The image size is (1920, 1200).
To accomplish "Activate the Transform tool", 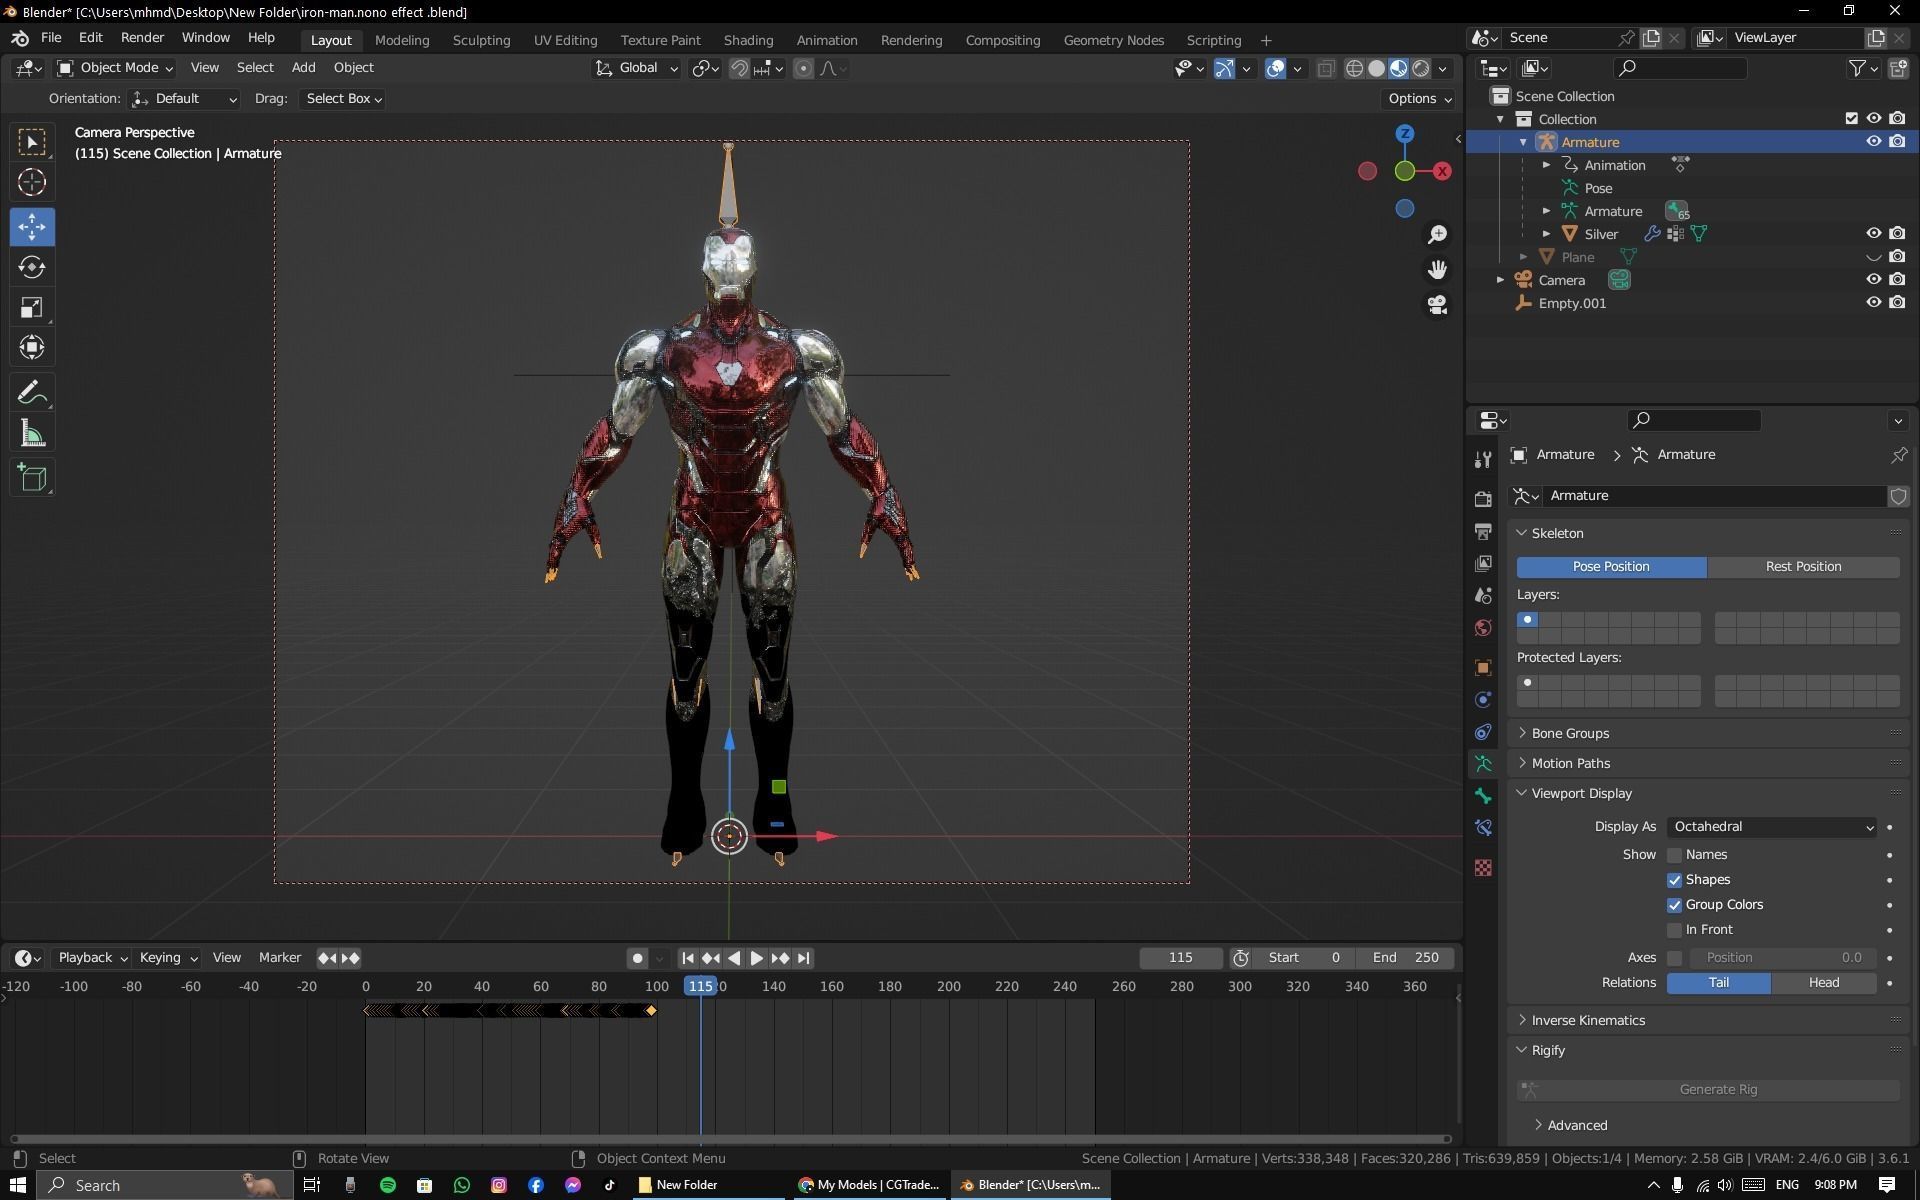I will click(x=32, y=348).
